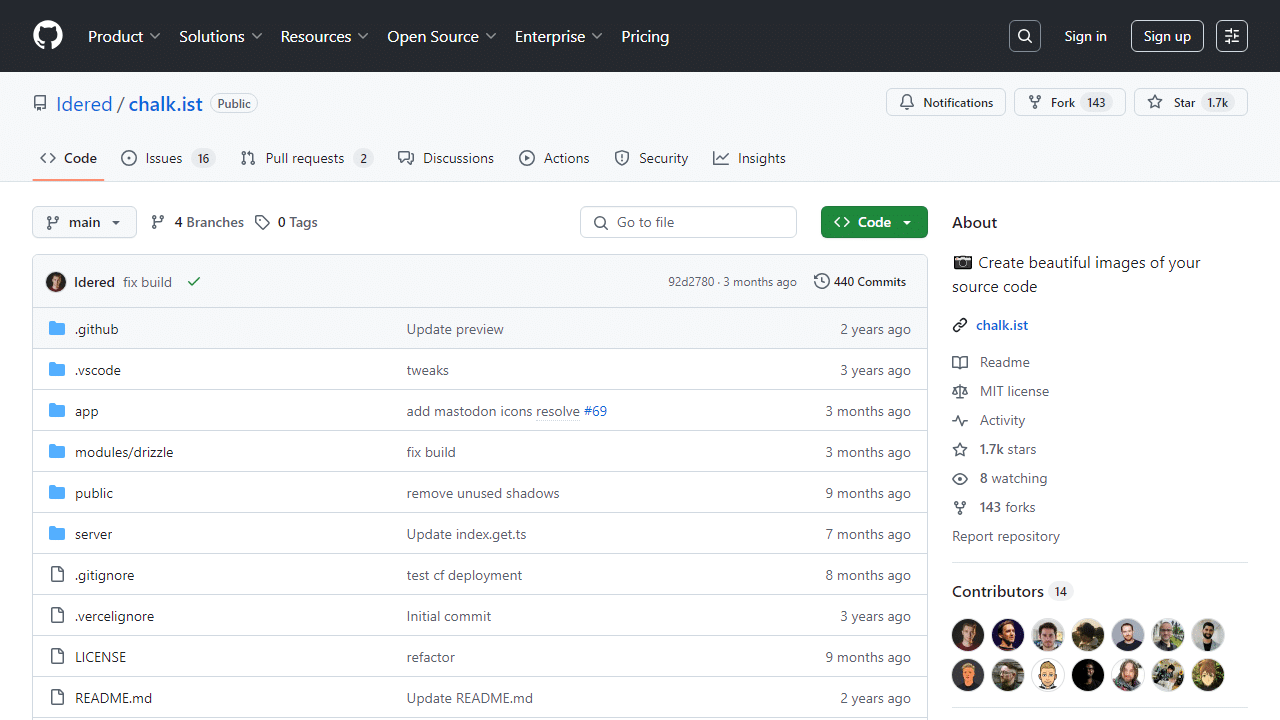
Task: Click the tag icon beside 0 Tags
Action: click(262, 222)
